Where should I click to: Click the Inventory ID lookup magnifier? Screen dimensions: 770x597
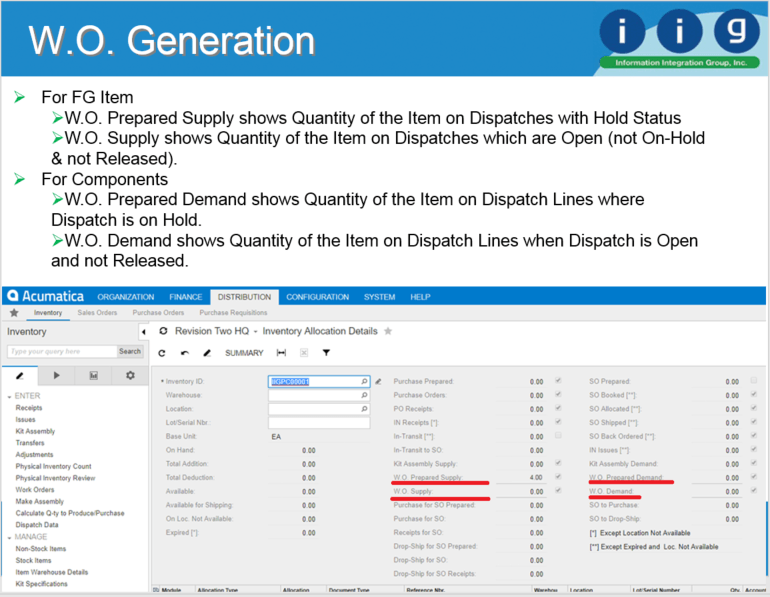pos(364,381)
